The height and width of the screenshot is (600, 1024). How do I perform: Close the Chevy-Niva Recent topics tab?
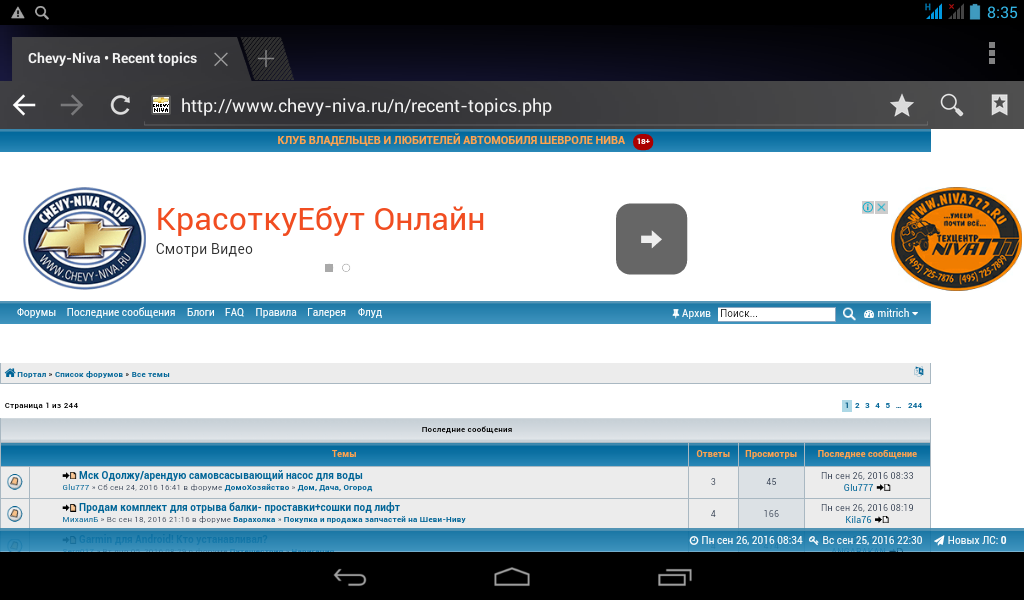coord(221,59)
